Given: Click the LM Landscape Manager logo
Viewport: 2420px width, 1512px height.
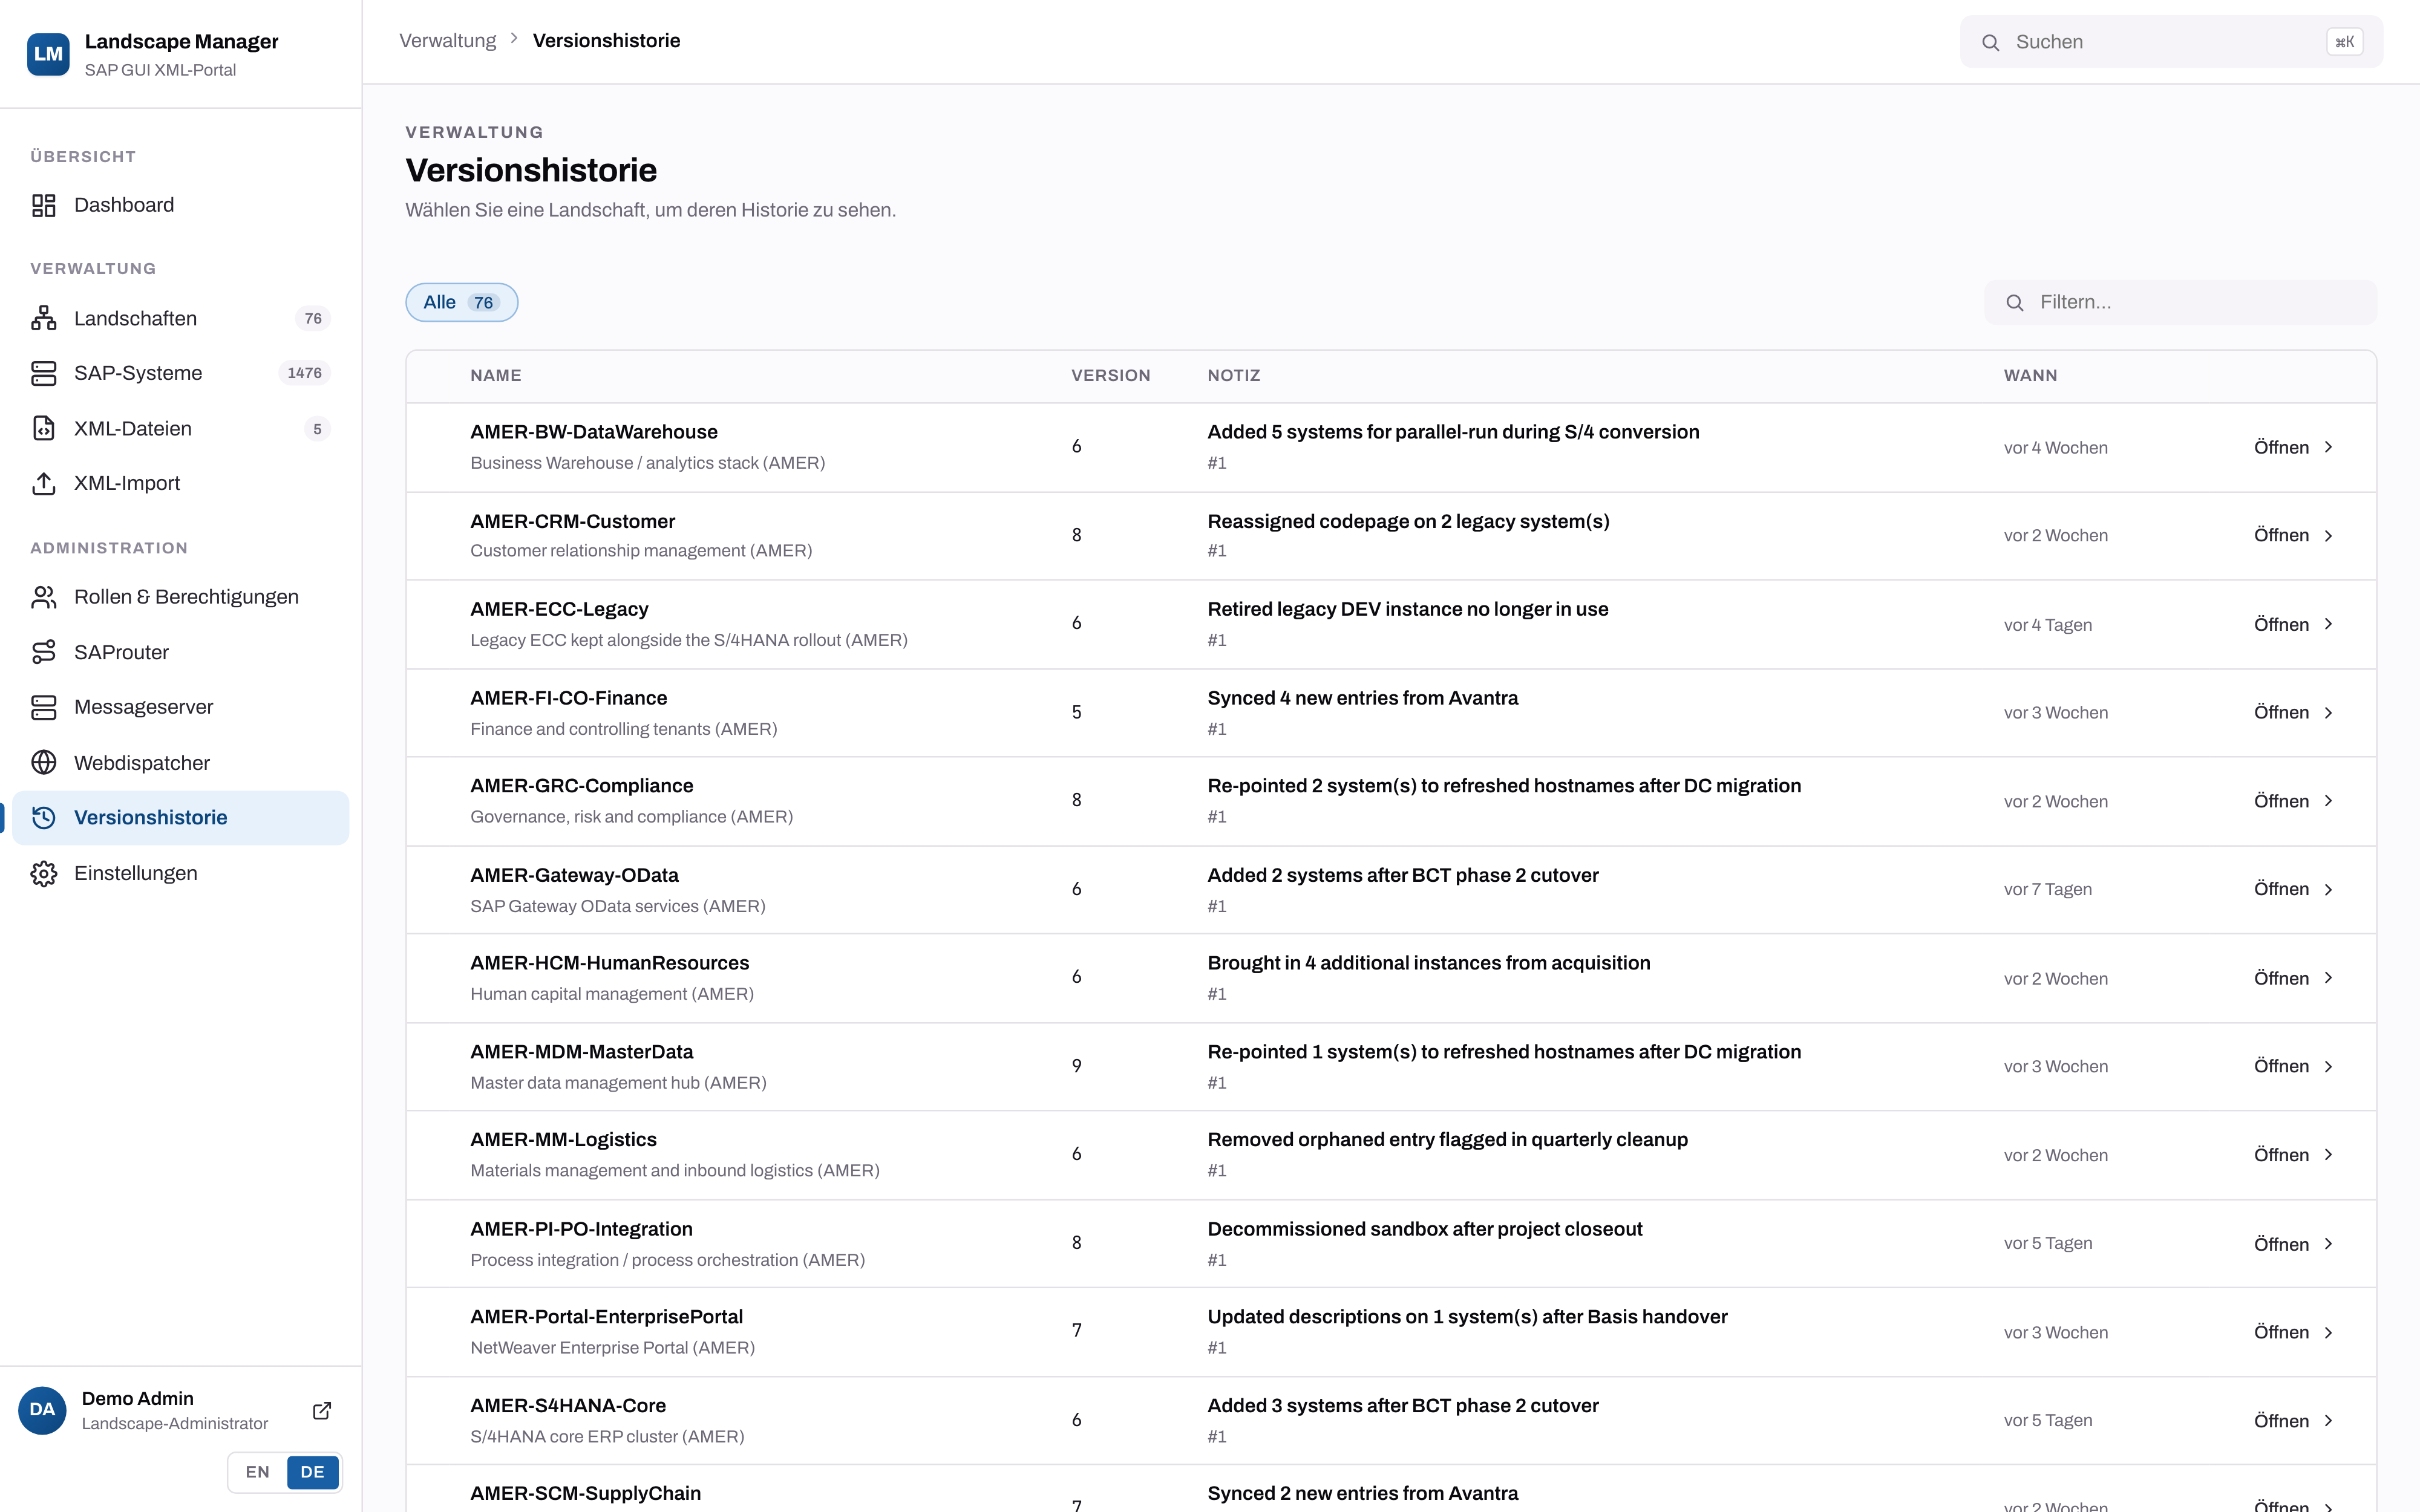Looking at the screenshot, I should 48,54.
